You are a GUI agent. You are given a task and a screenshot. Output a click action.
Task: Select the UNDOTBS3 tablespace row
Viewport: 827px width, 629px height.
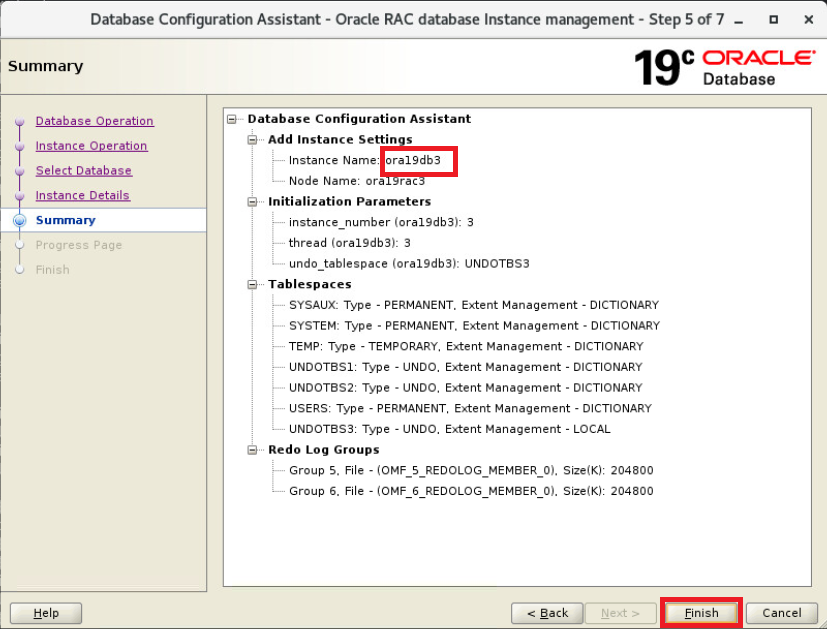(x=449, y=429)
